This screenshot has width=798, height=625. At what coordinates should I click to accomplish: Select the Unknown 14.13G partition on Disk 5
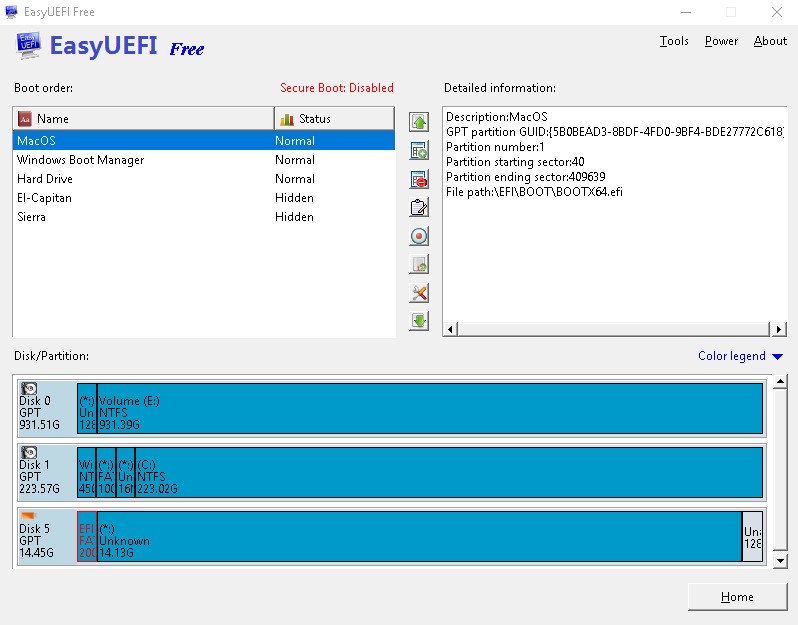click(x=419, y=536)
